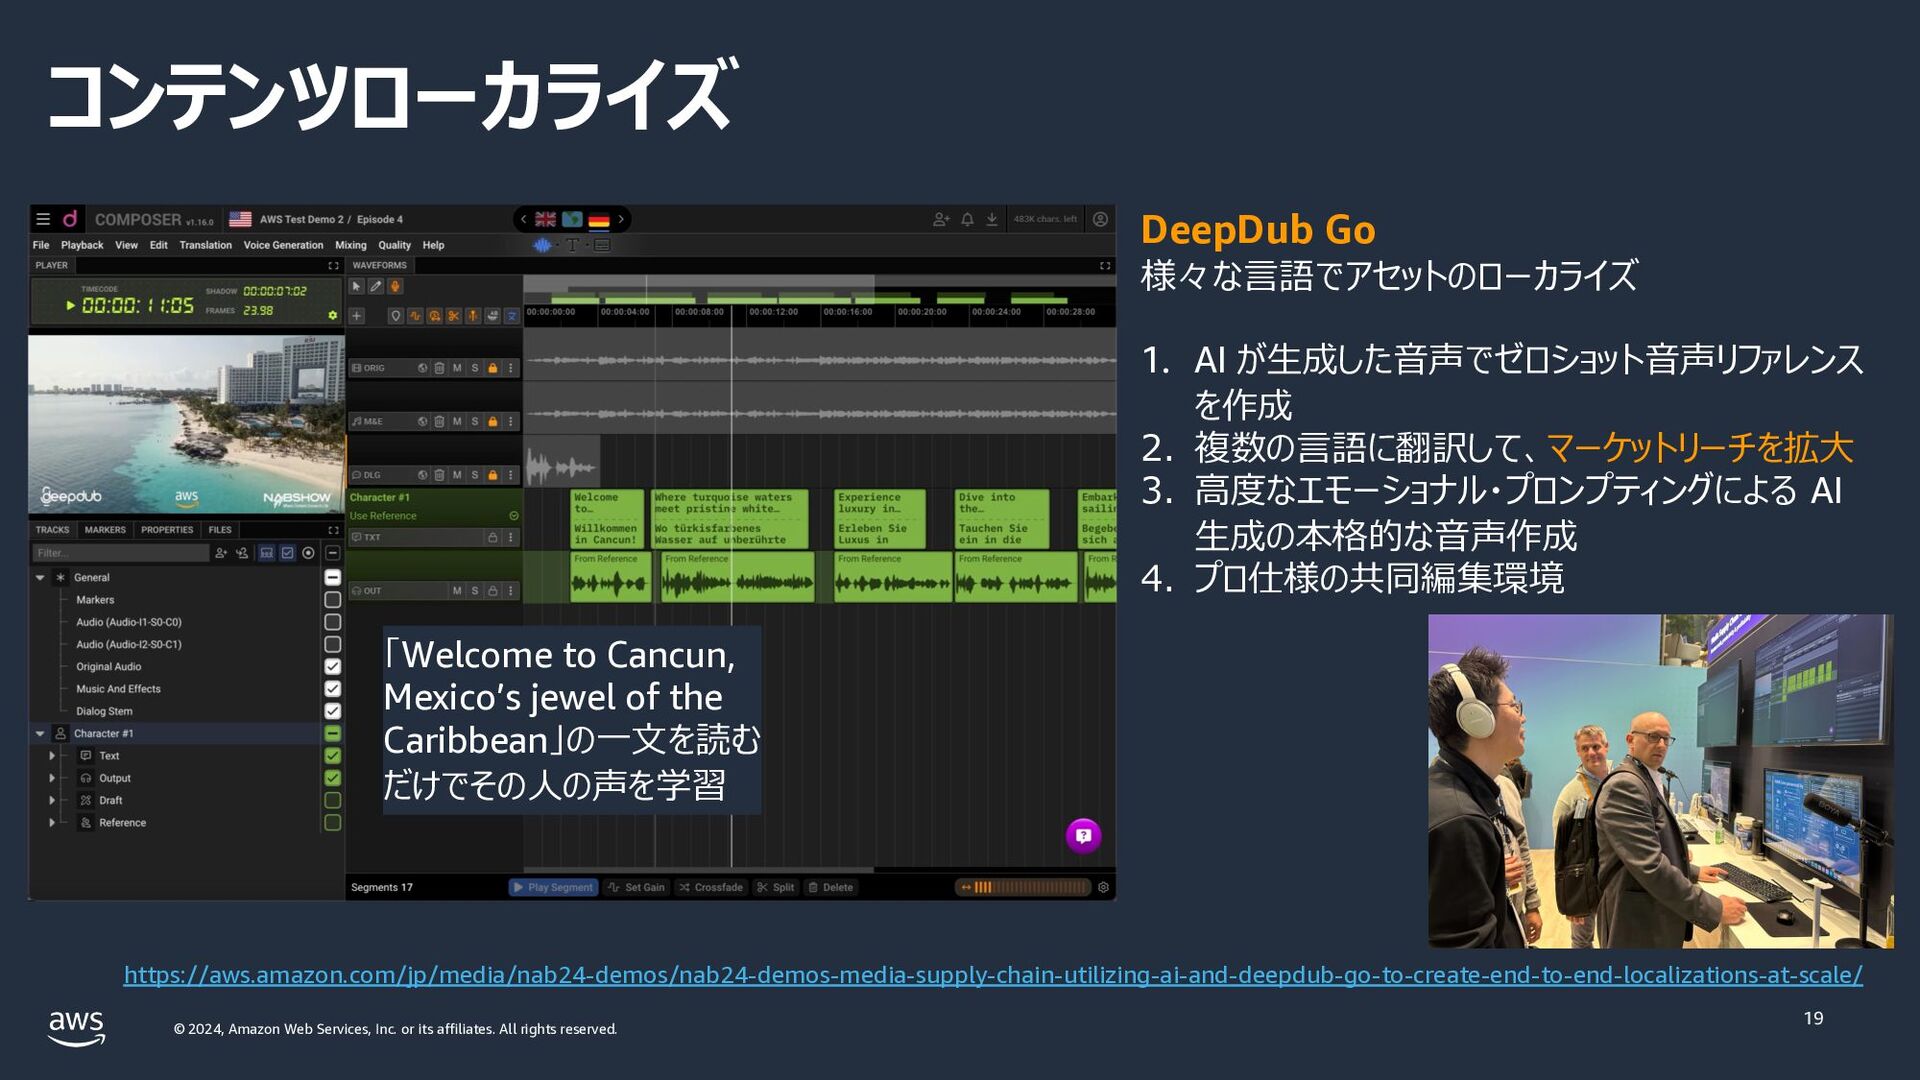The height and width of the screenshot is (1080, 1920).
Task: Click the location marker pin tool
Action: point(396,316)
